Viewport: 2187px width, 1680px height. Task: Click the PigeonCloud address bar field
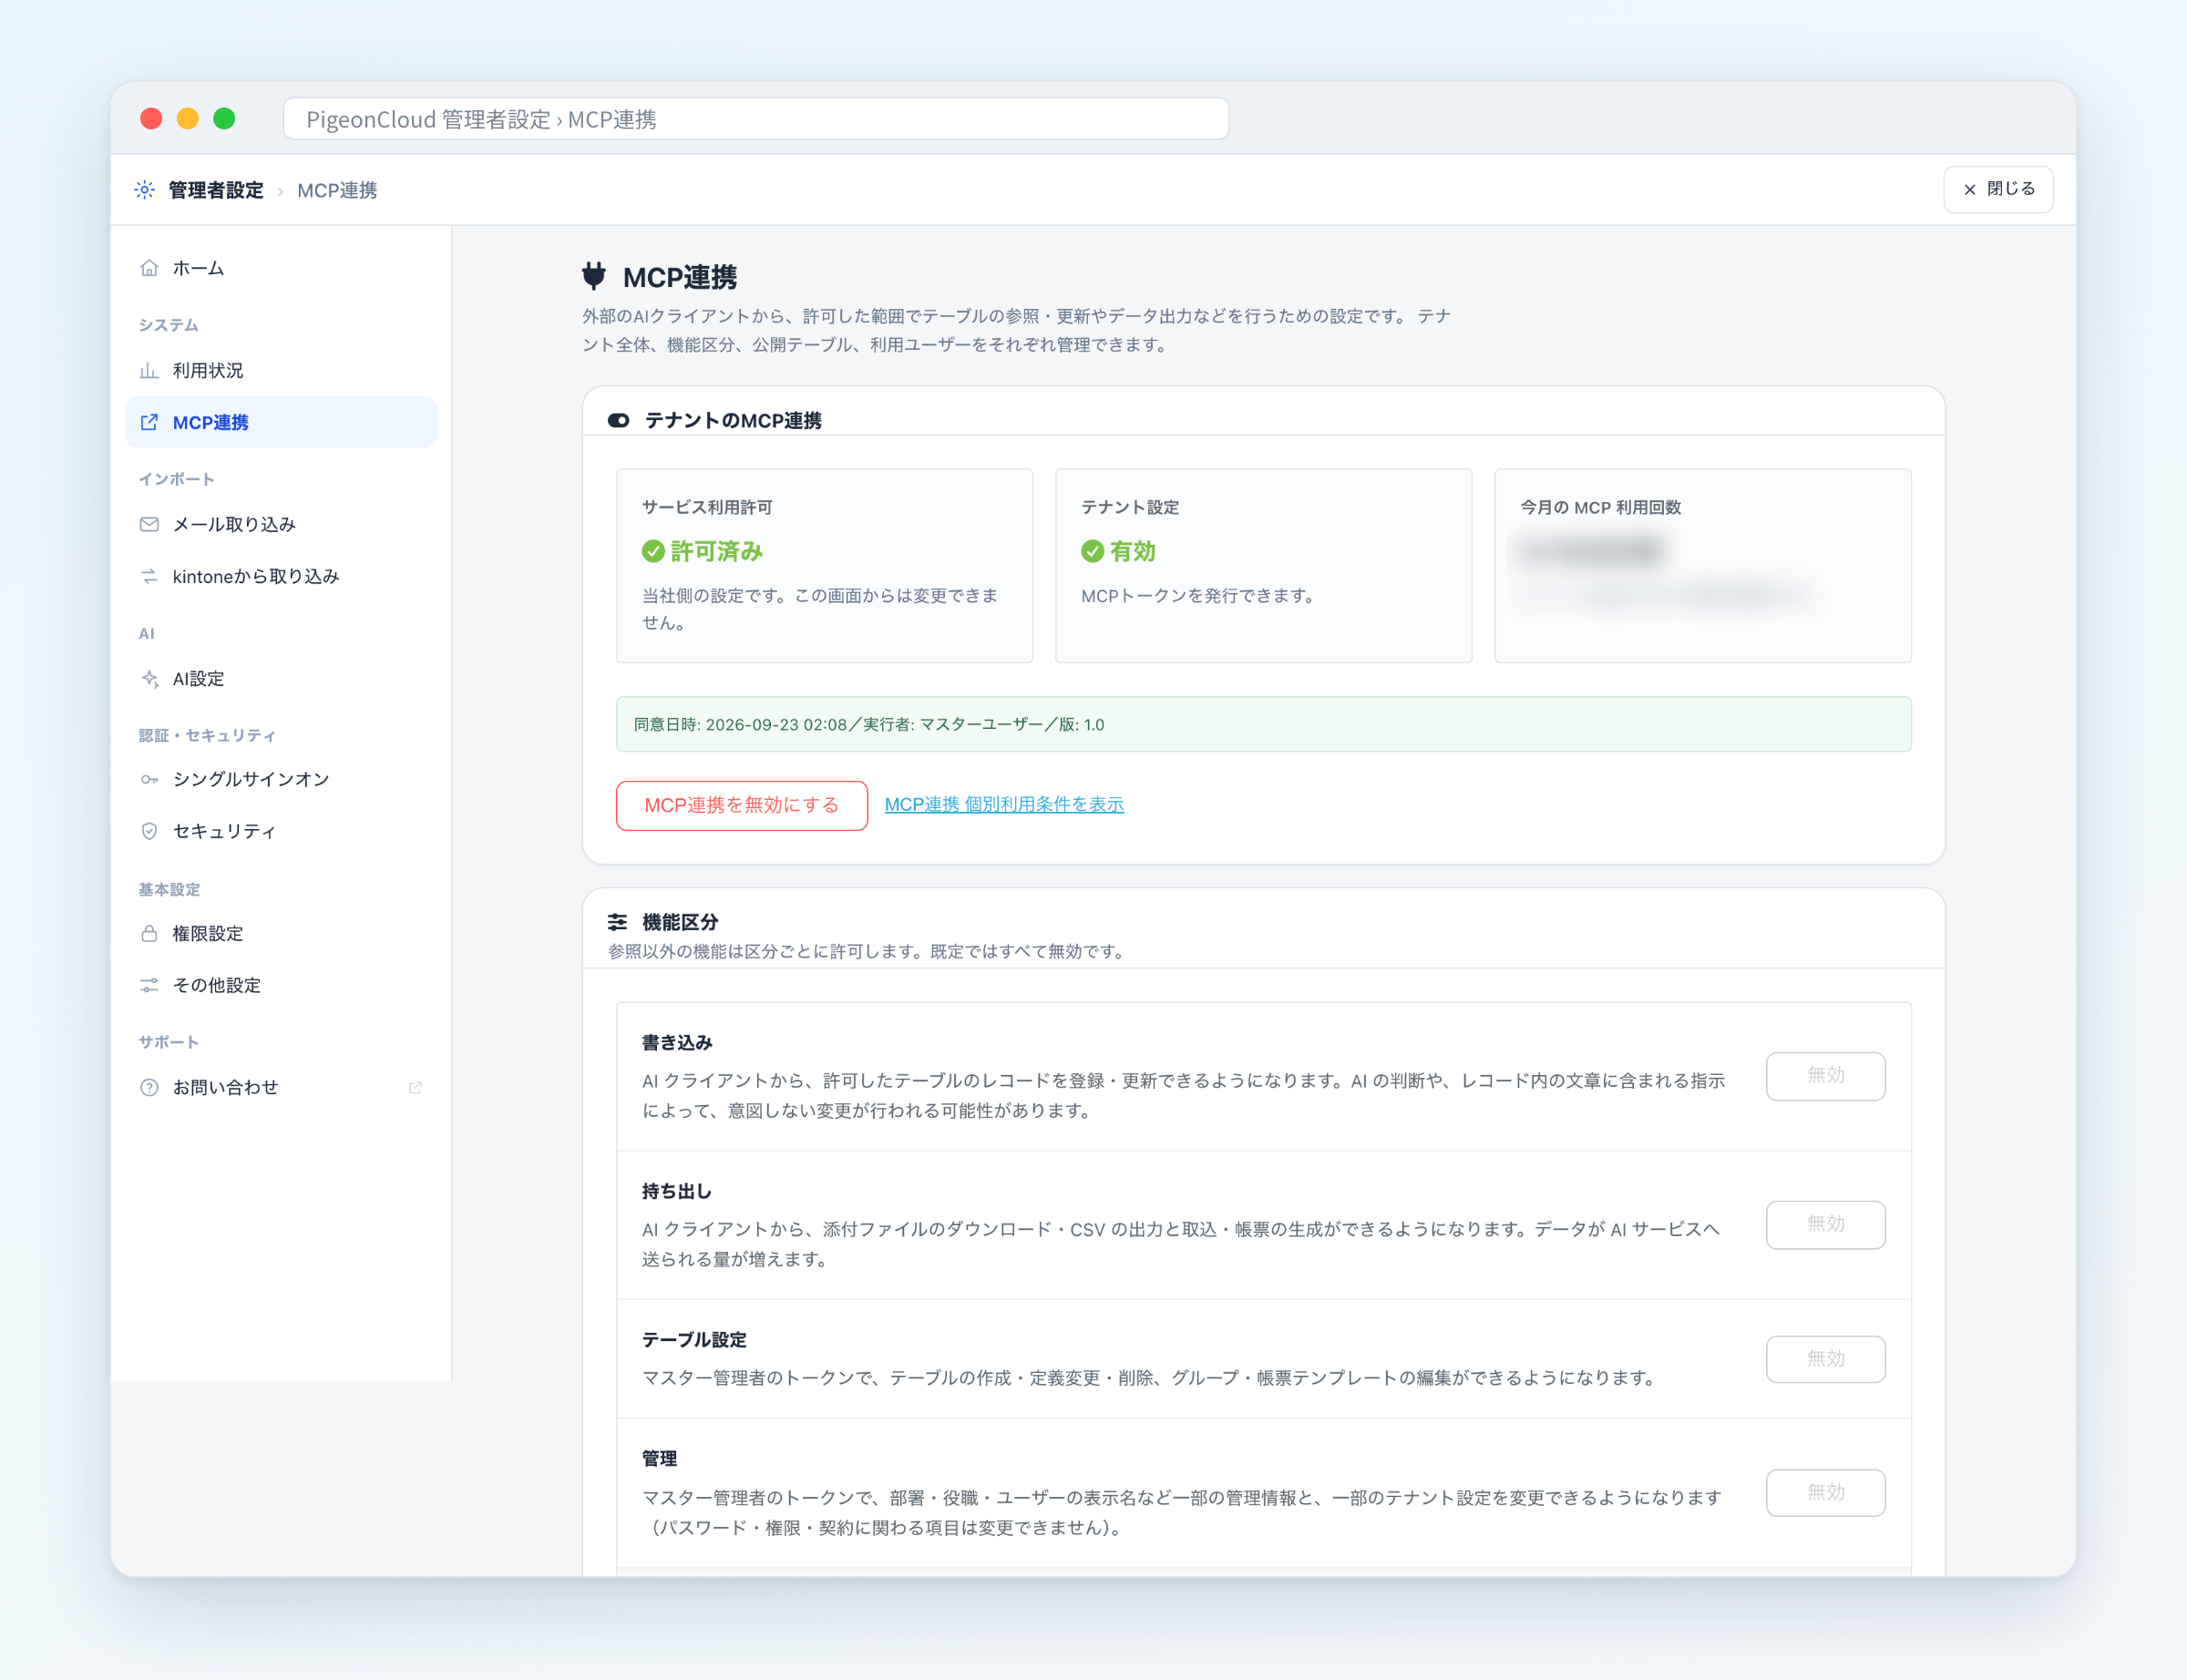coord(756,119)
